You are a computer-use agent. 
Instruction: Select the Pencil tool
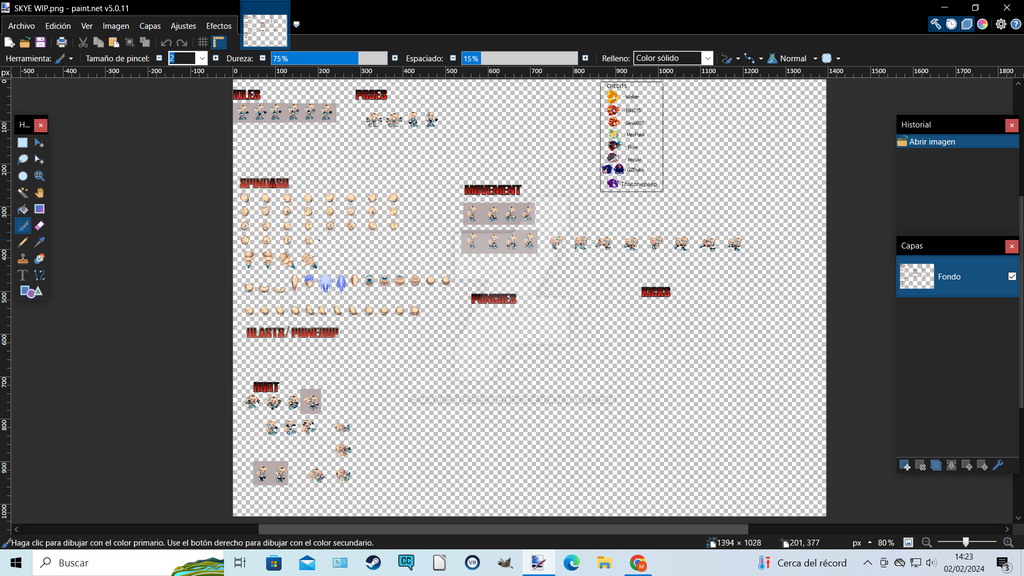click(23, 242)
